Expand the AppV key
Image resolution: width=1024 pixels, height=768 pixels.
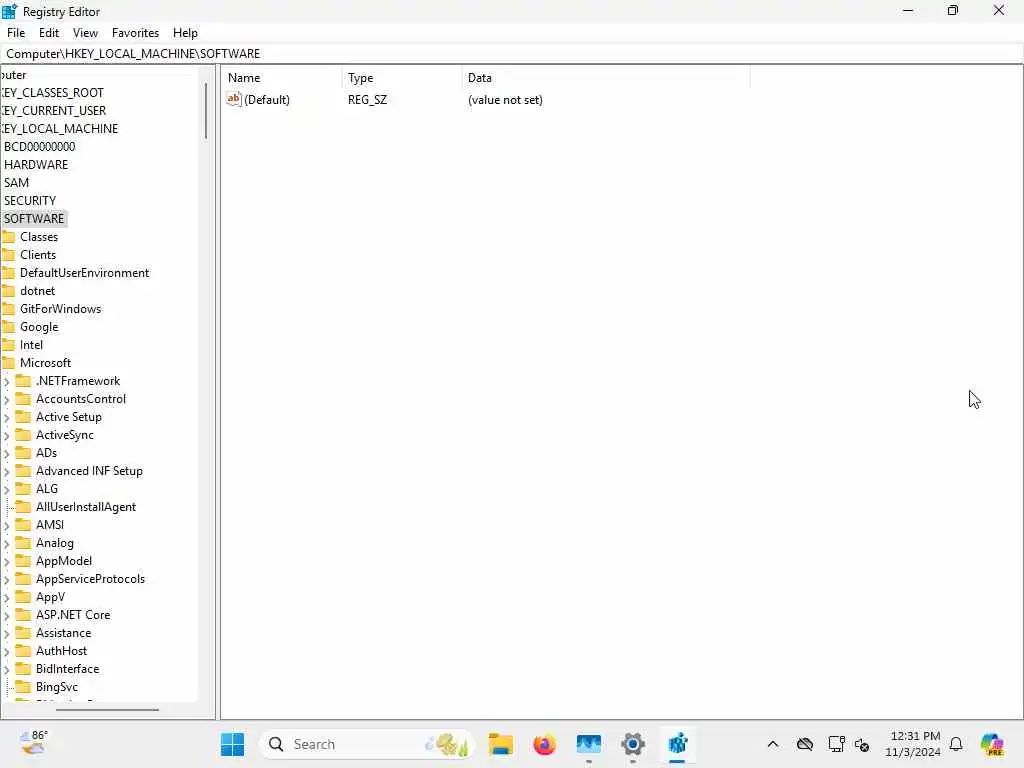pos(7,597)
